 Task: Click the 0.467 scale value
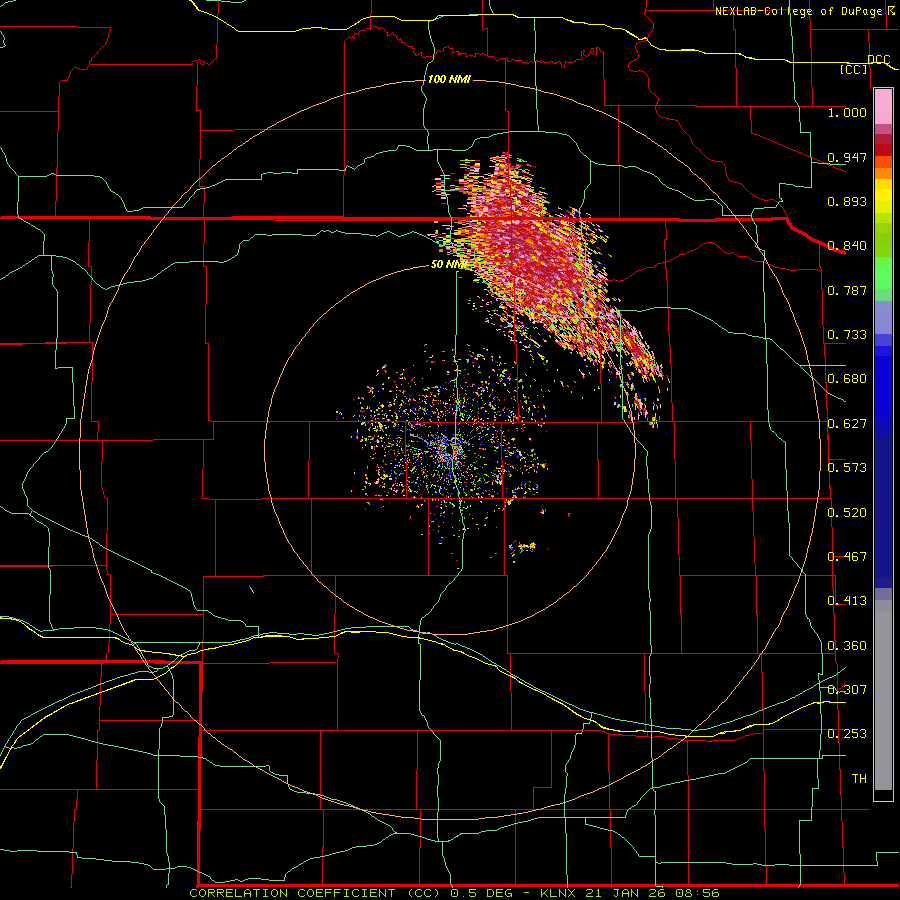847,557
